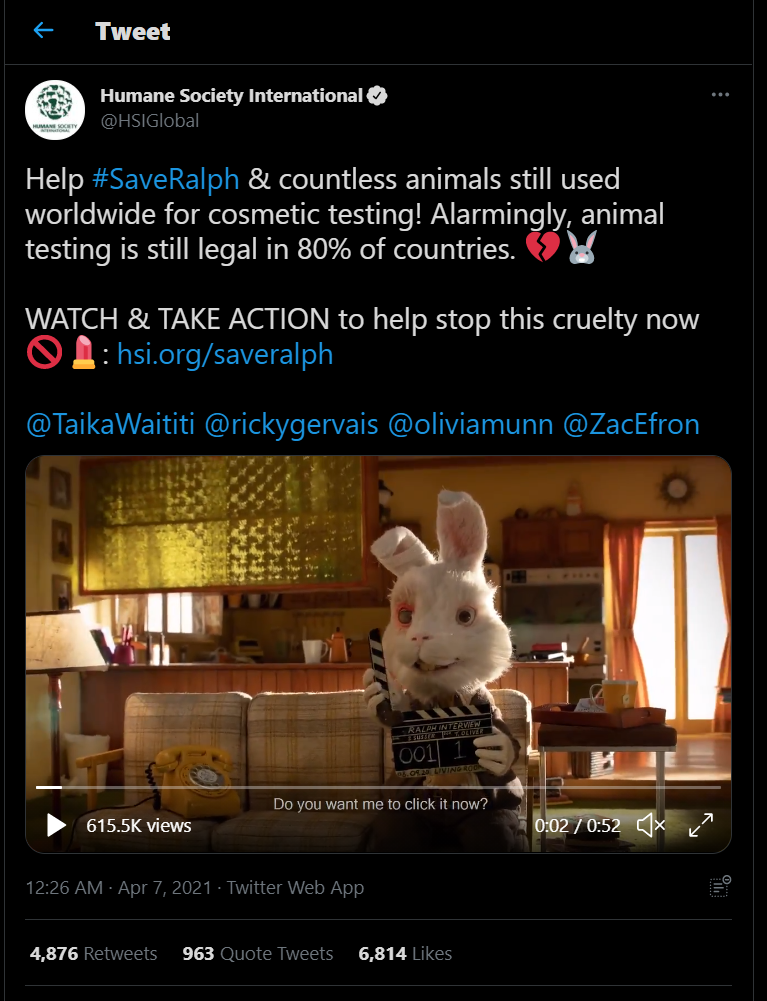Click Humane Society International profile avatar
The image size is (767, 1001).
point(55,110)
